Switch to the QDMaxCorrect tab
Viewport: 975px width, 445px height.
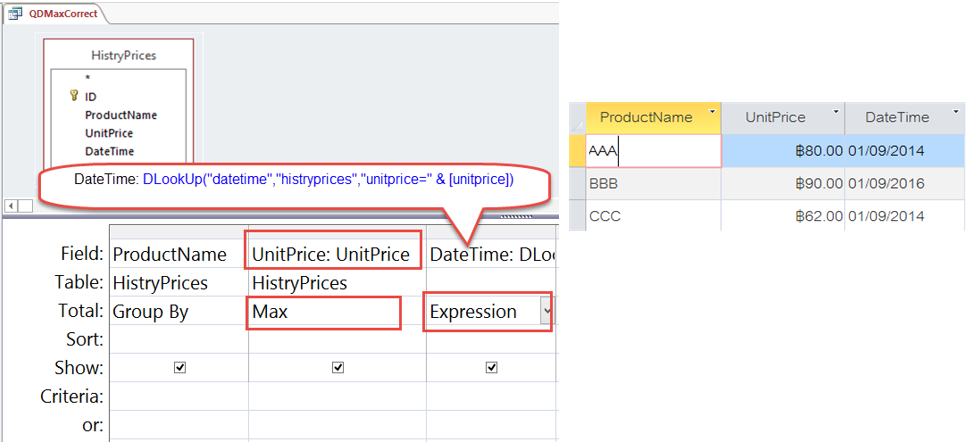[x=64, y=14]
